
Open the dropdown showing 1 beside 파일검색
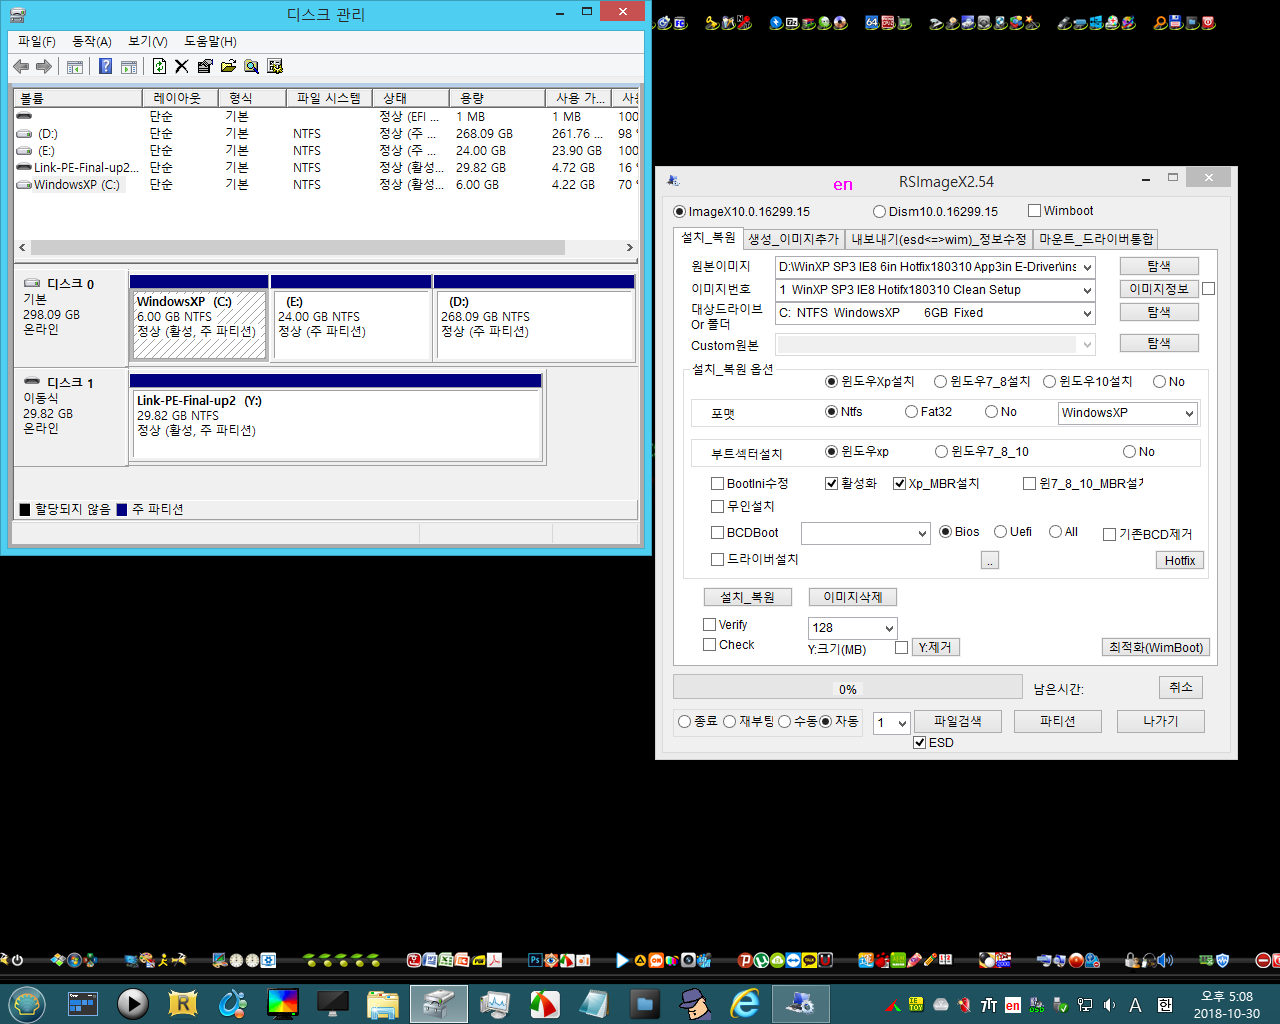[901, 723]
